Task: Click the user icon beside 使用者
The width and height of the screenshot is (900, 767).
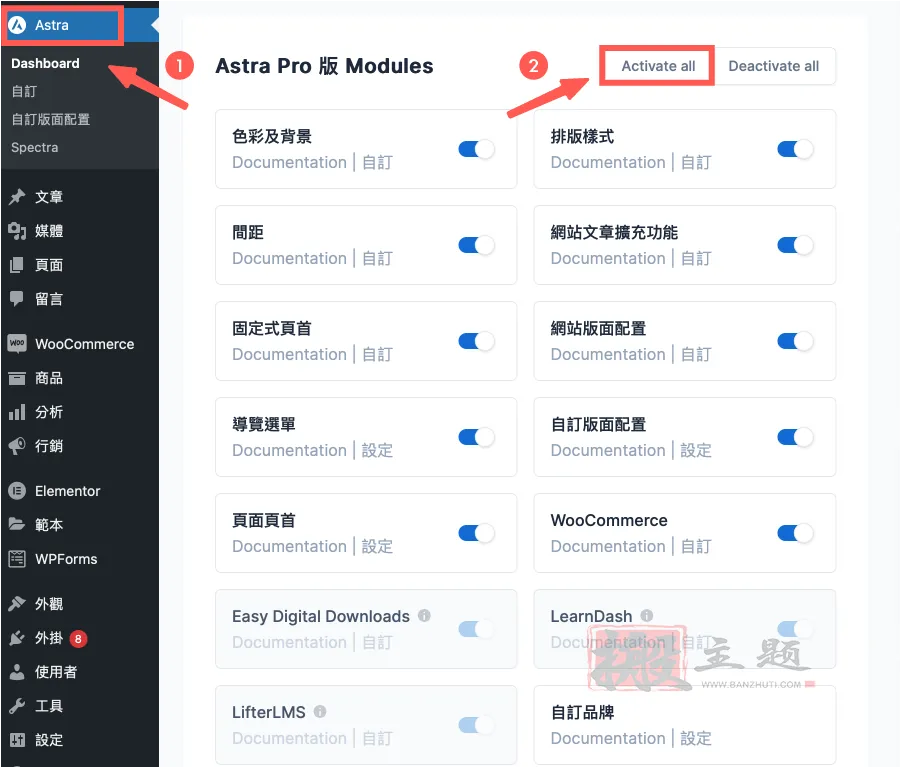Action: 17,672
